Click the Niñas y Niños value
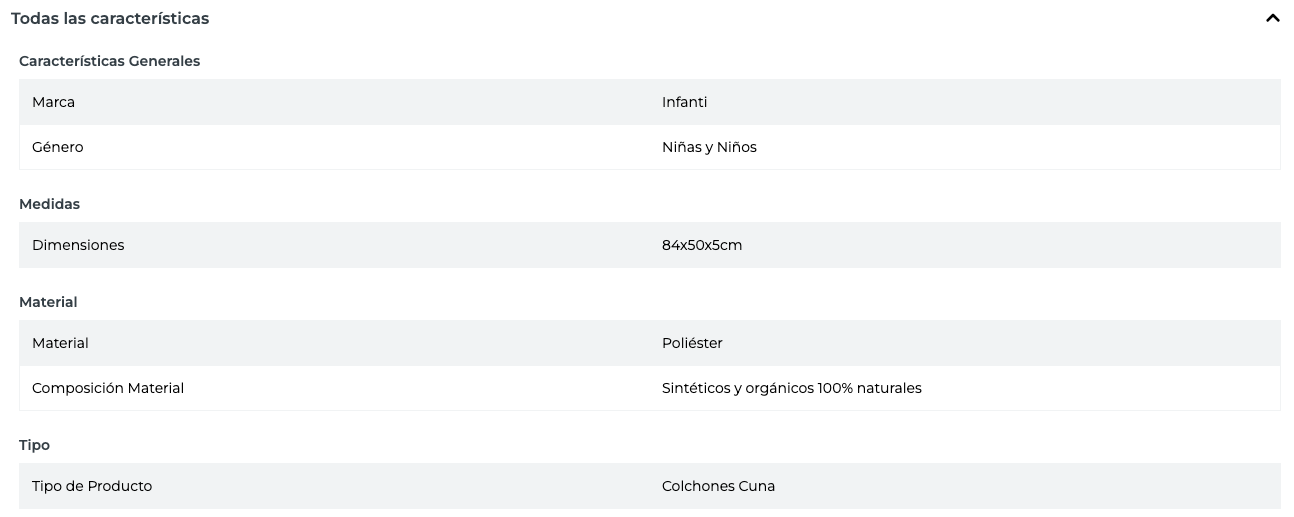Viewport: 1294px width, 517px height. tap(709, 147)
